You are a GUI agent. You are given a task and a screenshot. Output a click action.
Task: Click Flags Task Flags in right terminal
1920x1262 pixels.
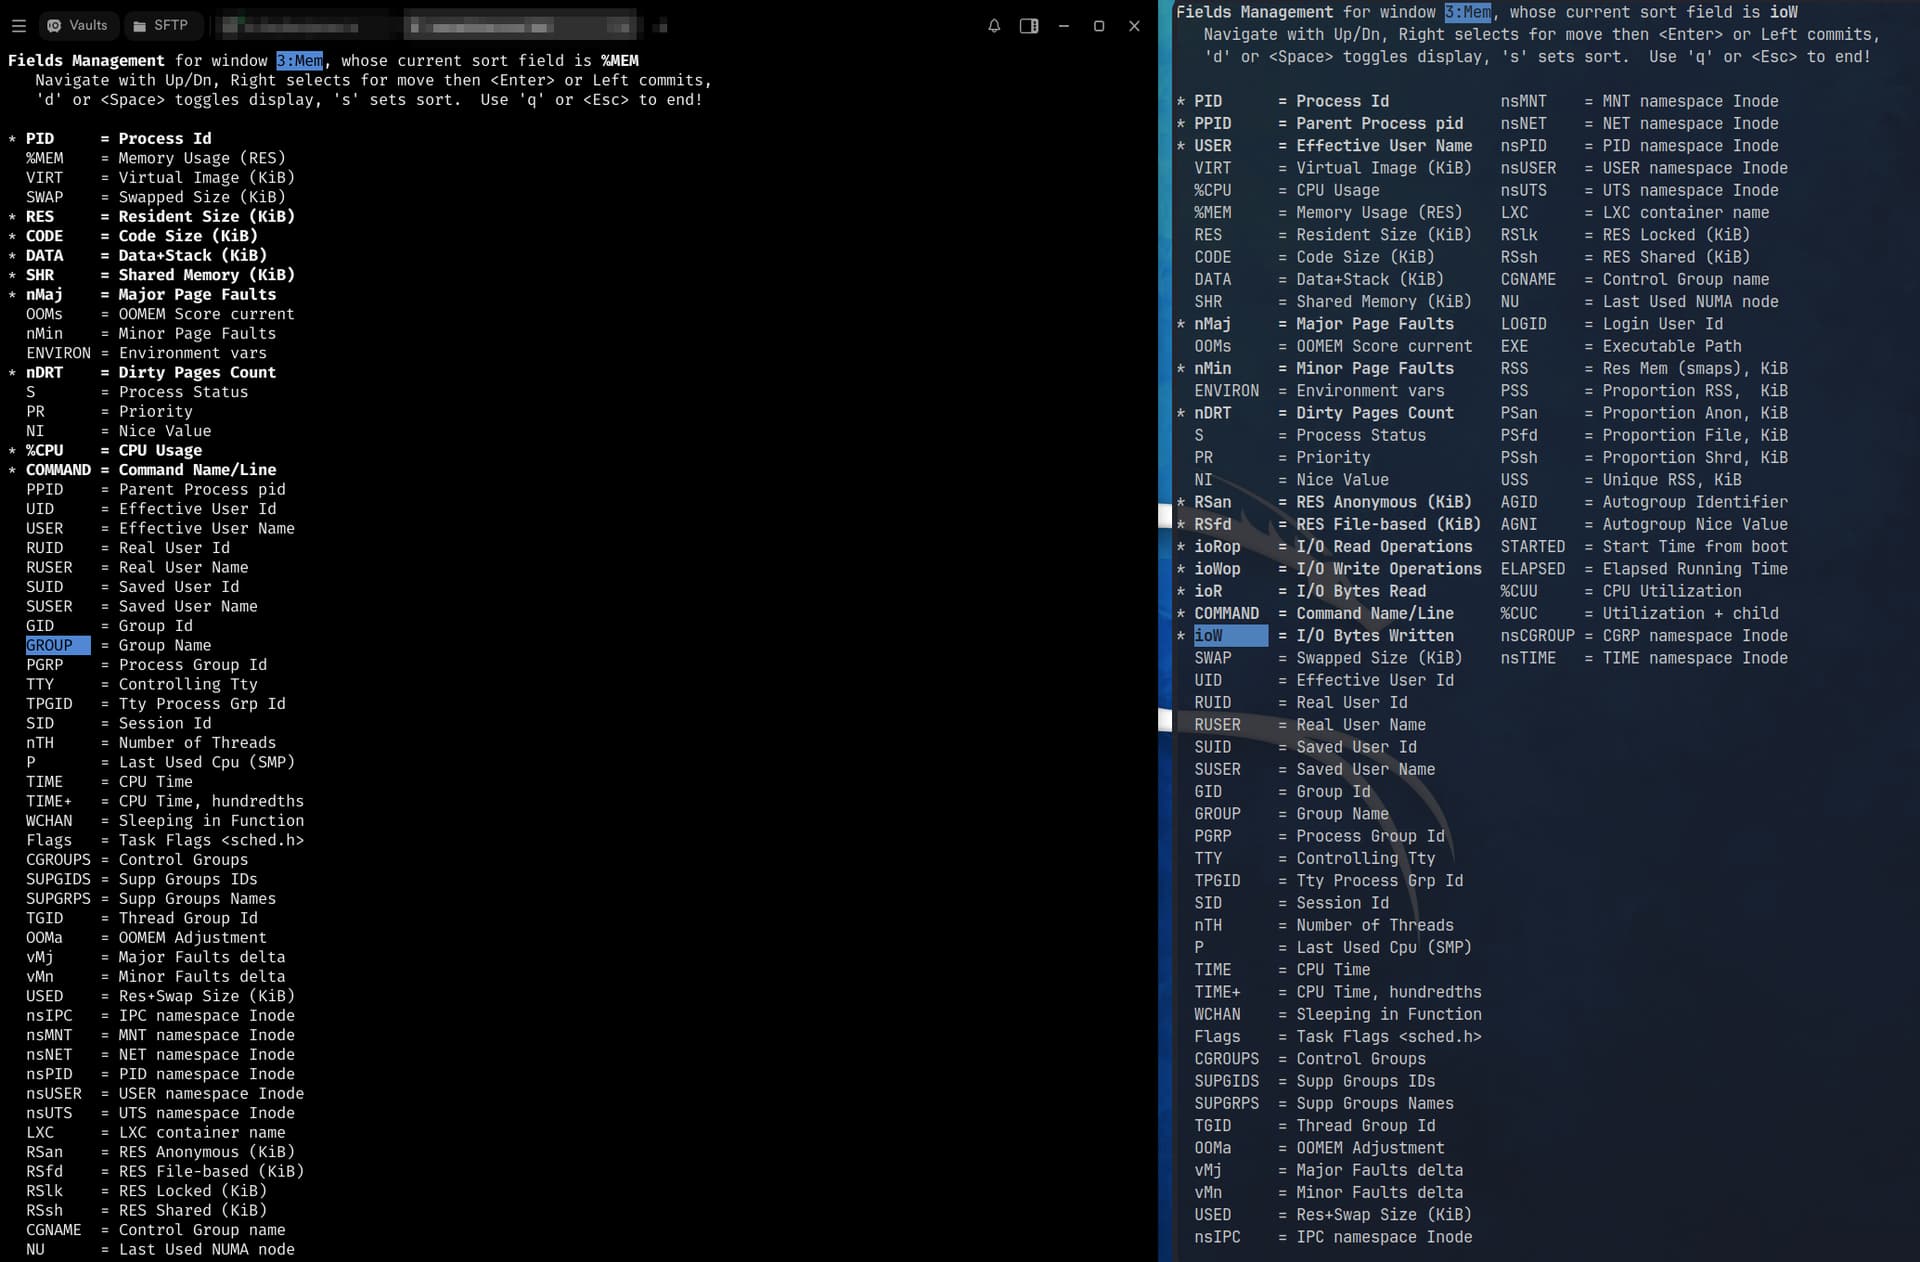point(1338,1037)
